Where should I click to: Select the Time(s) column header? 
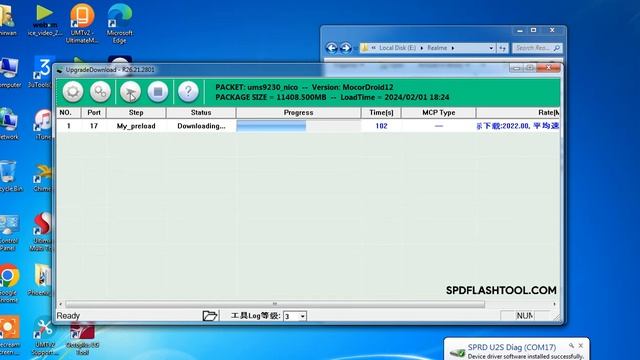381,113
